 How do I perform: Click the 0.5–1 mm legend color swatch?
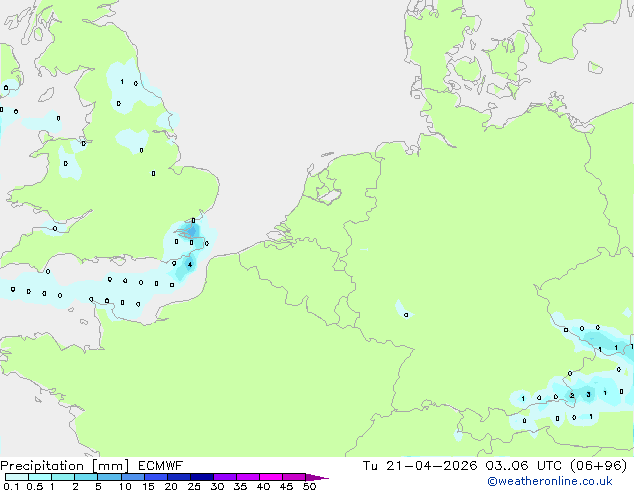click(40, 477)
